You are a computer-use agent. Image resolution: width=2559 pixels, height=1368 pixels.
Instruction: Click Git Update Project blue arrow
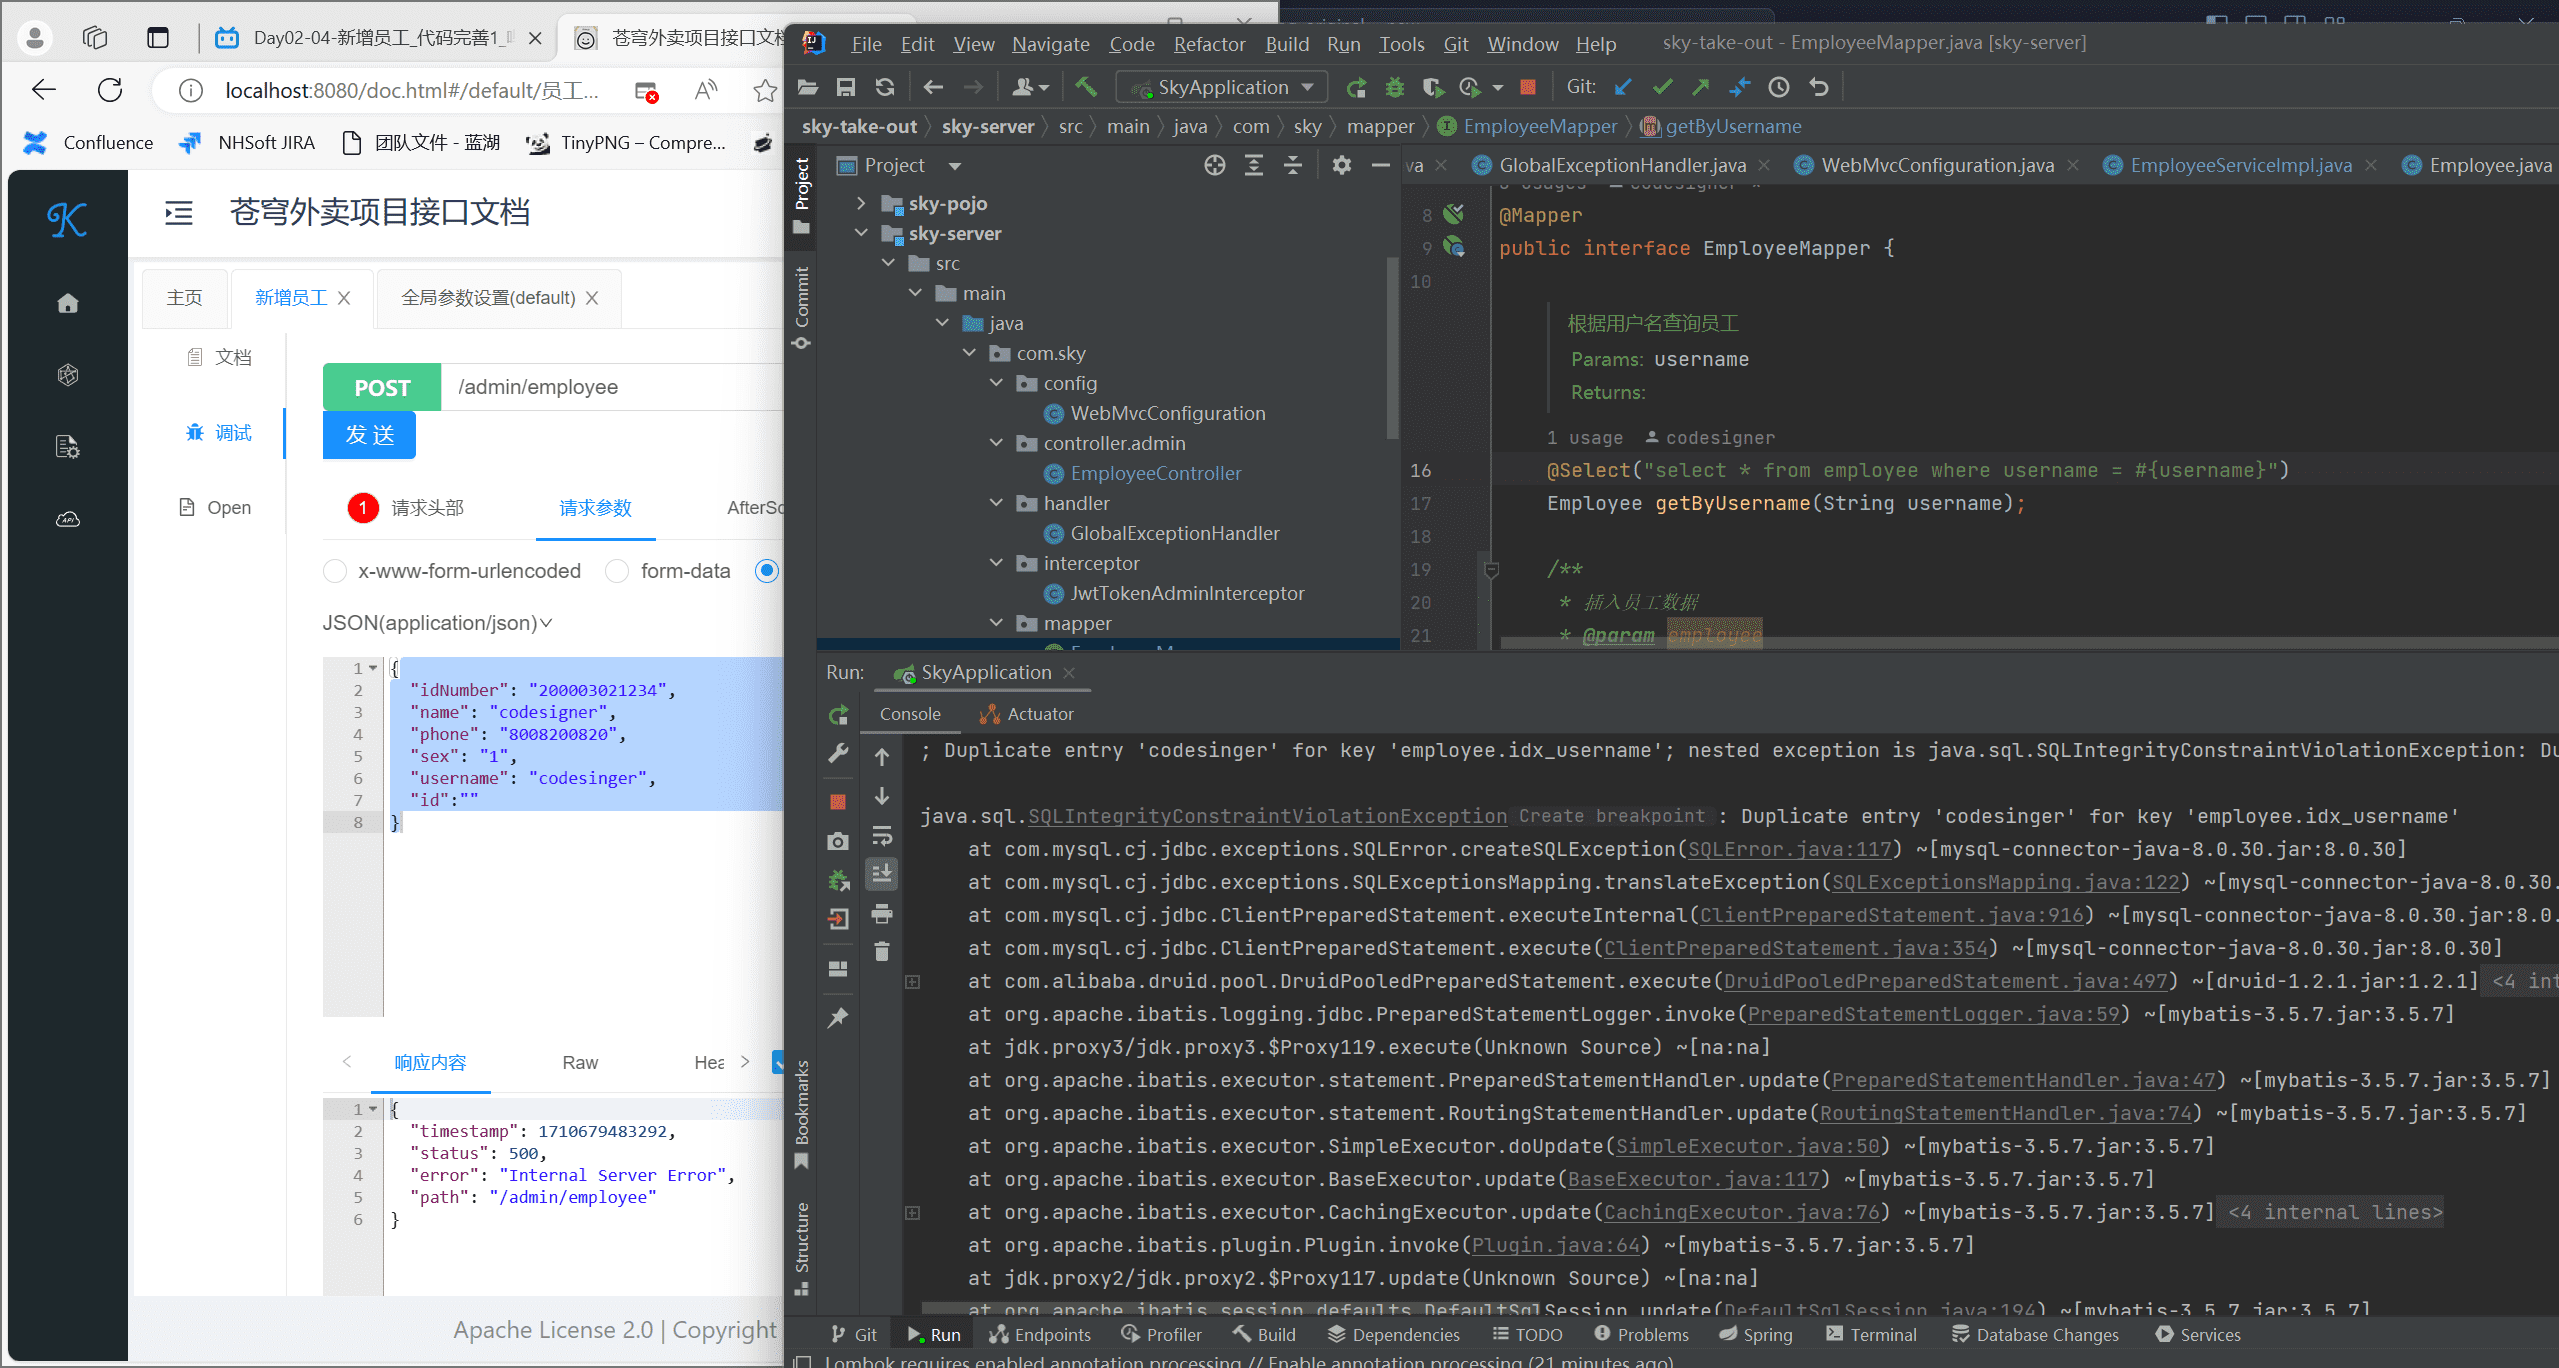[x=1623, y=88]
